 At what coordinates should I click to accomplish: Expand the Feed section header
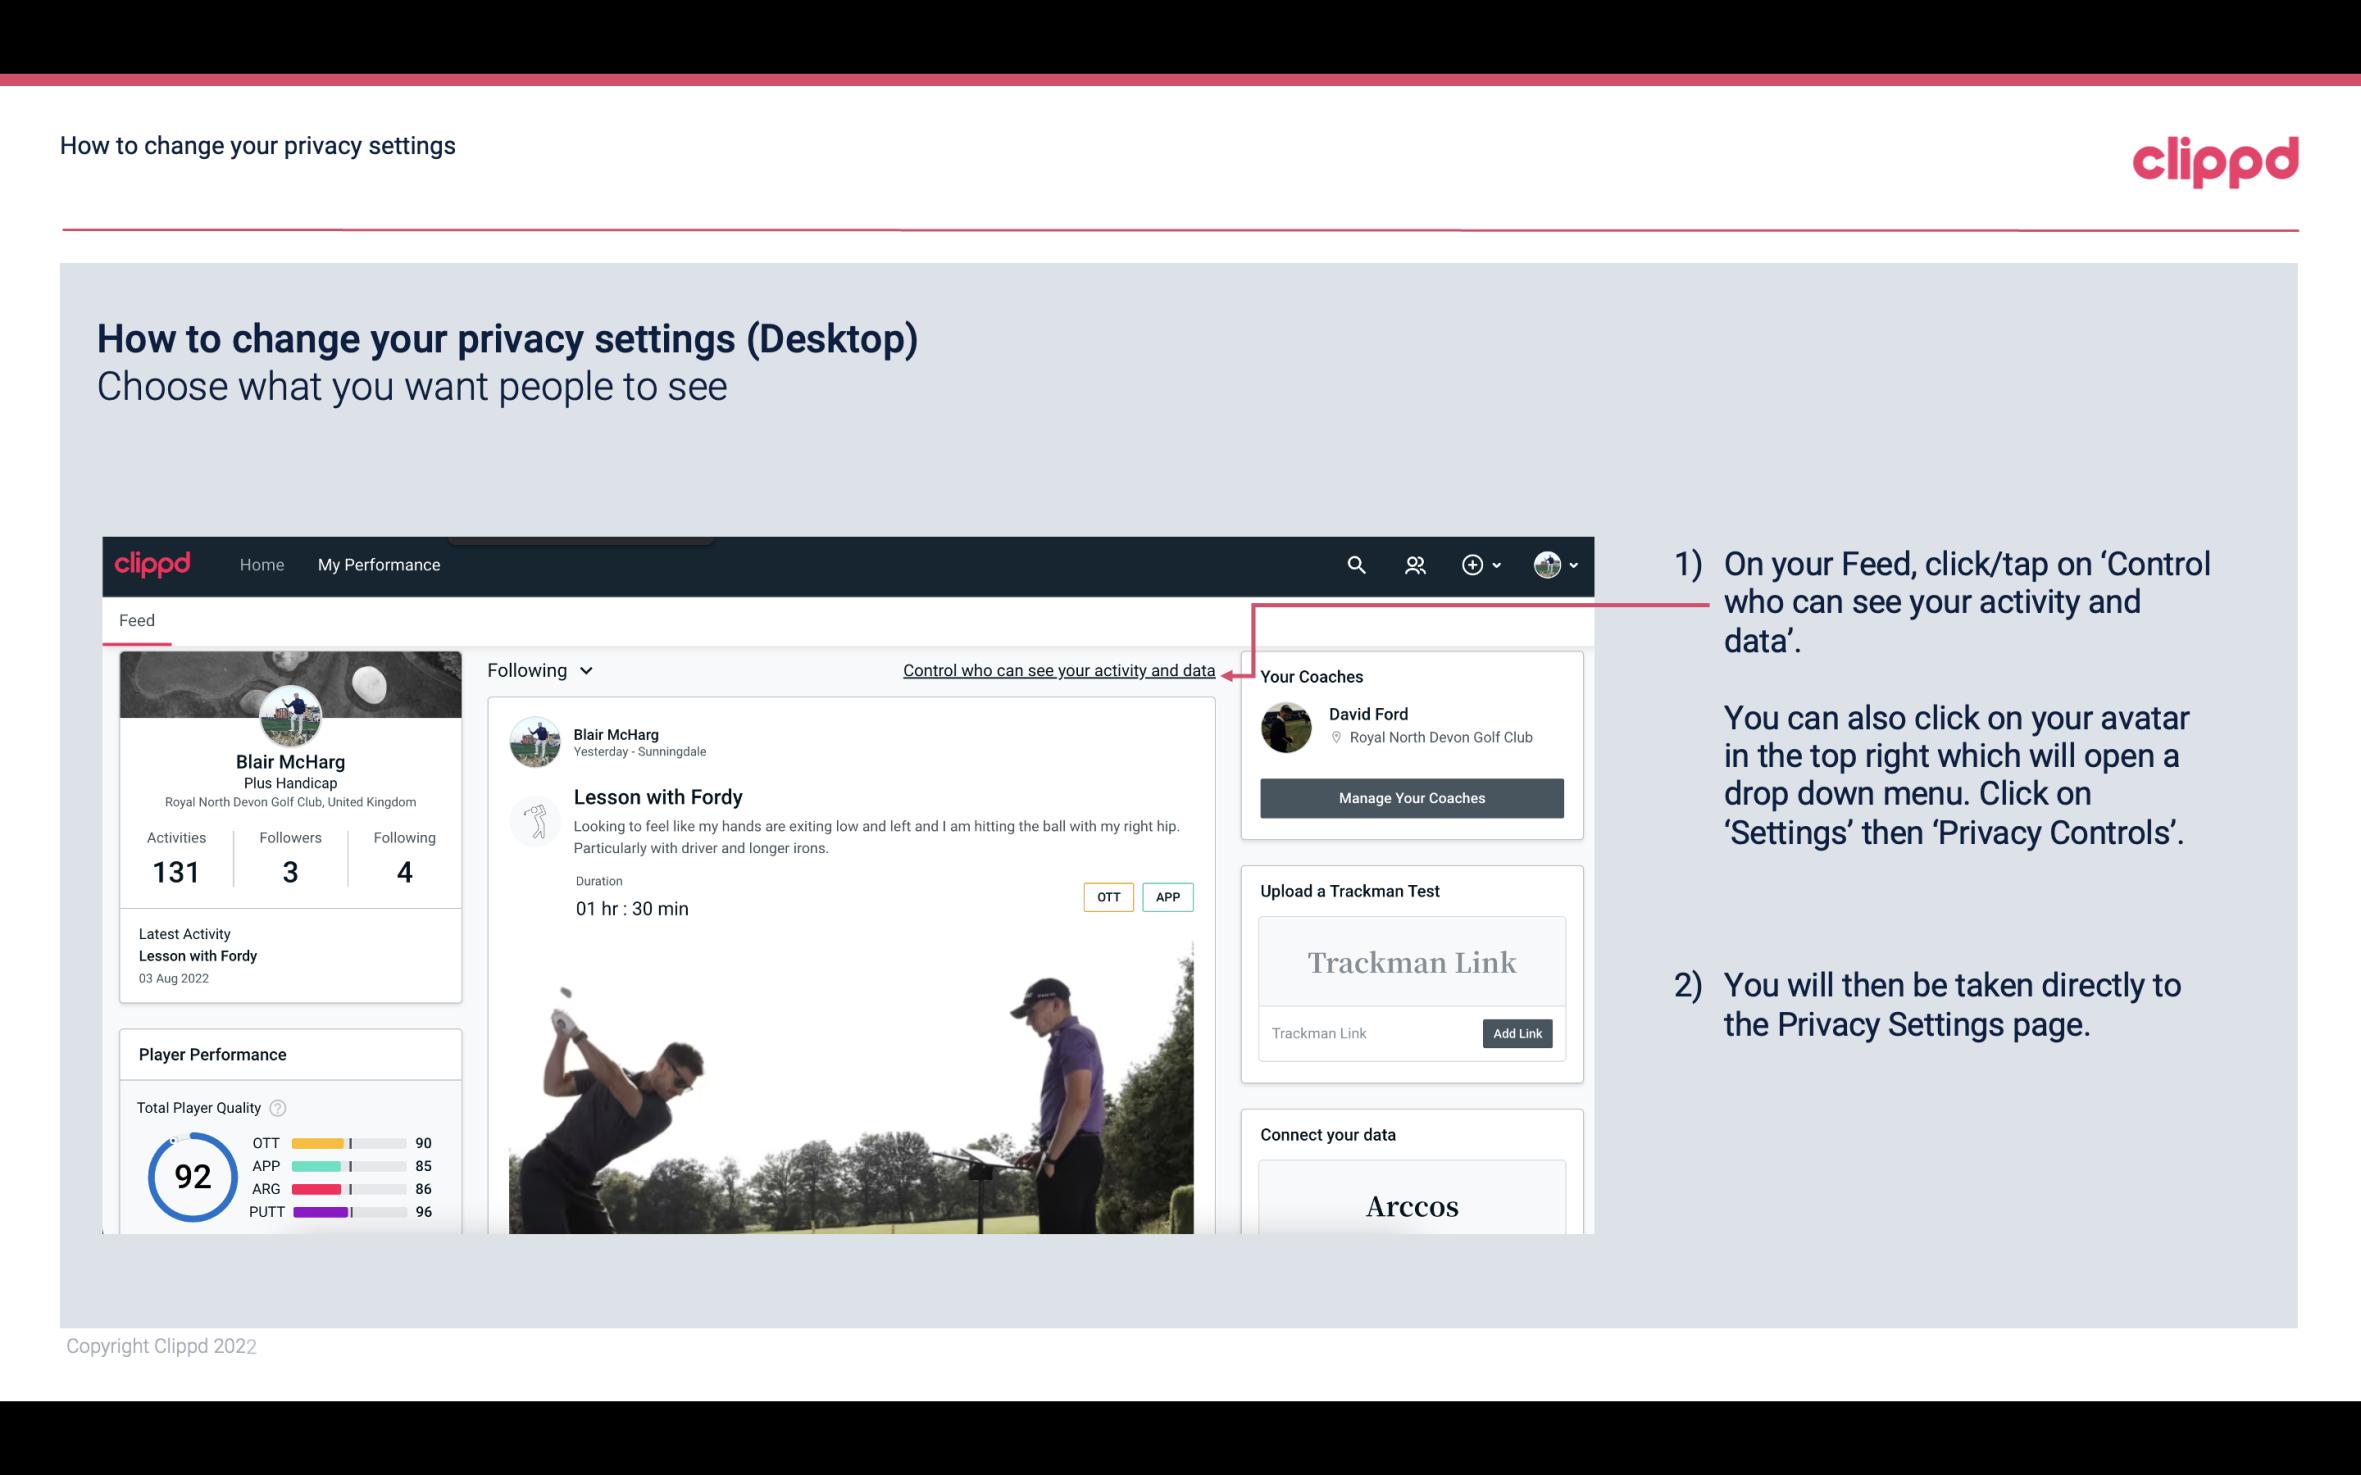(134, 619)
